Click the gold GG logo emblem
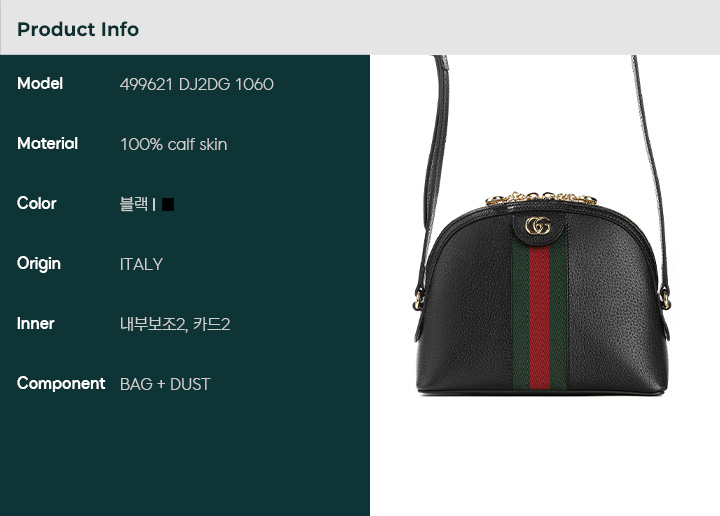Viewport: 720px width, 516px height. click(538, 226)
